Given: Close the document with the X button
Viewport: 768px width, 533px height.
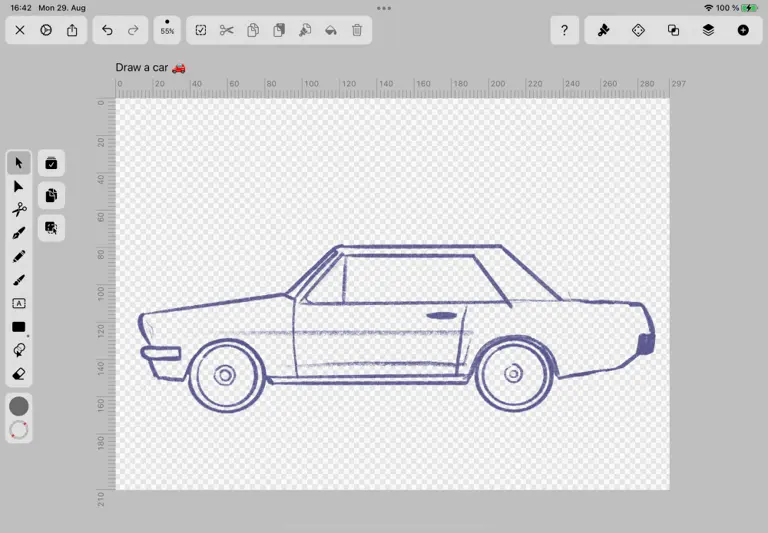Looking at the screenshot, I should 20,30.
